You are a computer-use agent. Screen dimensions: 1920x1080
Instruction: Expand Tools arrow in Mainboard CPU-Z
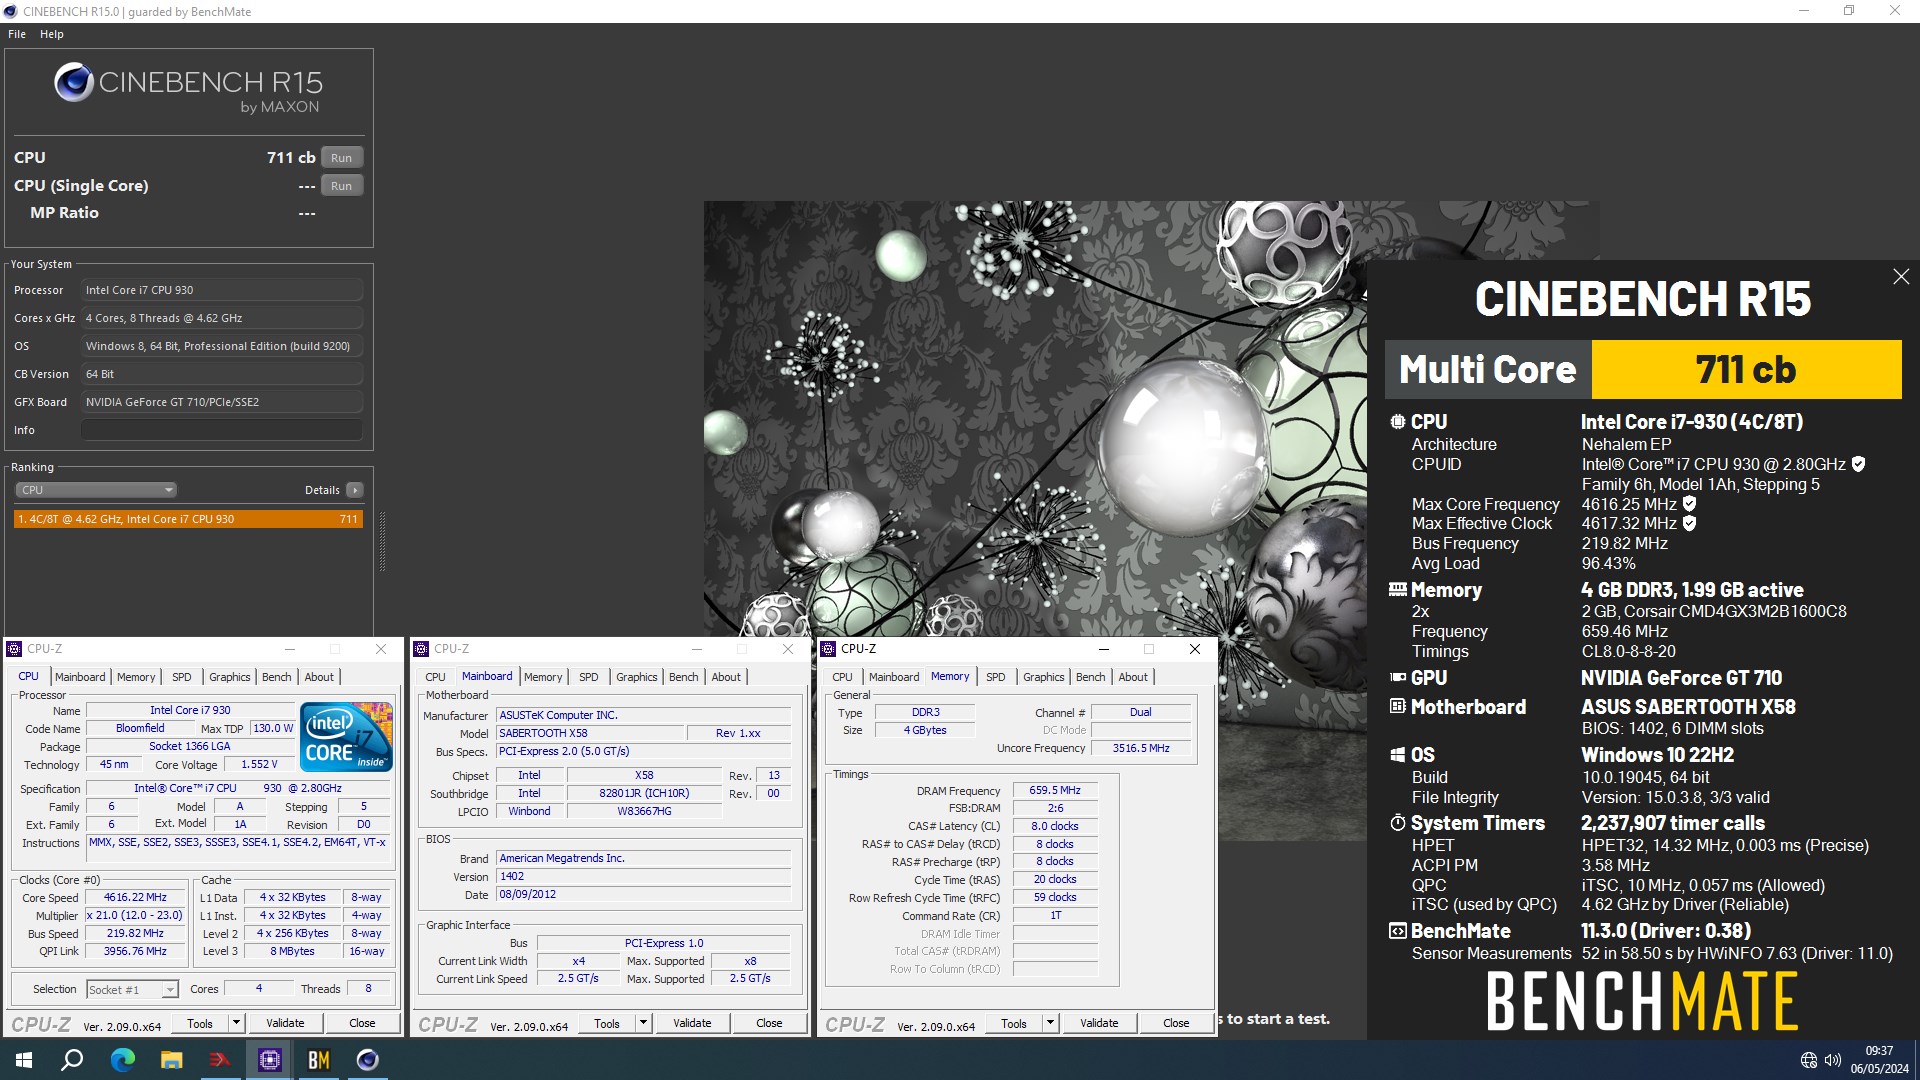(x=643, y=1023)
